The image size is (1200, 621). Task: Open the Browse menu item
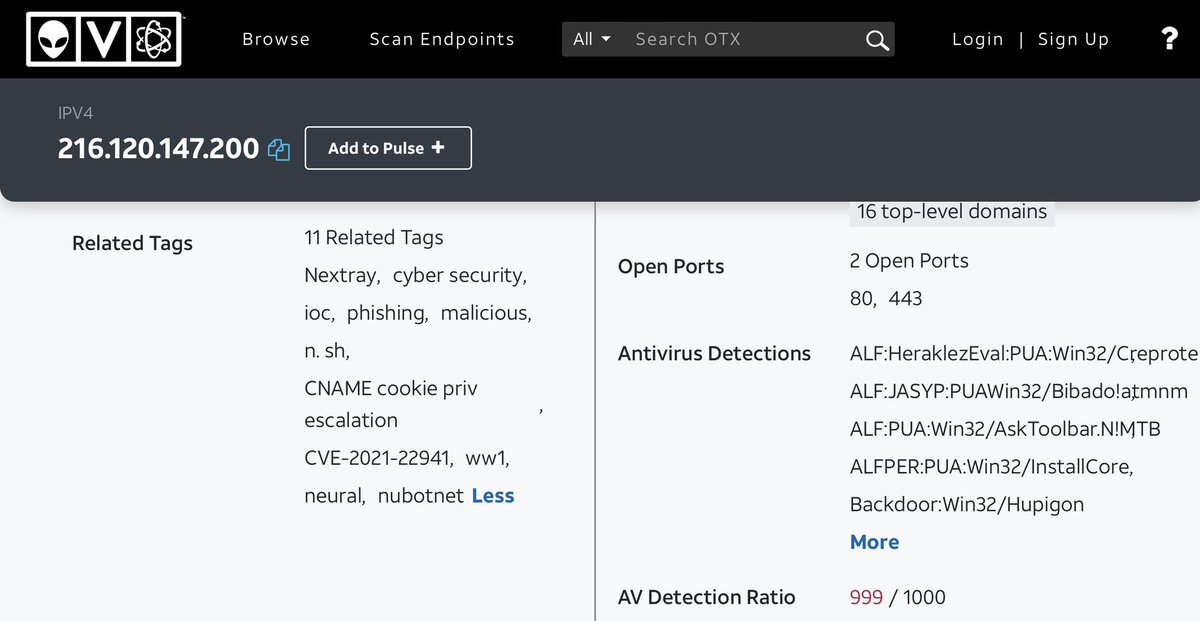[x=276, y=39]
